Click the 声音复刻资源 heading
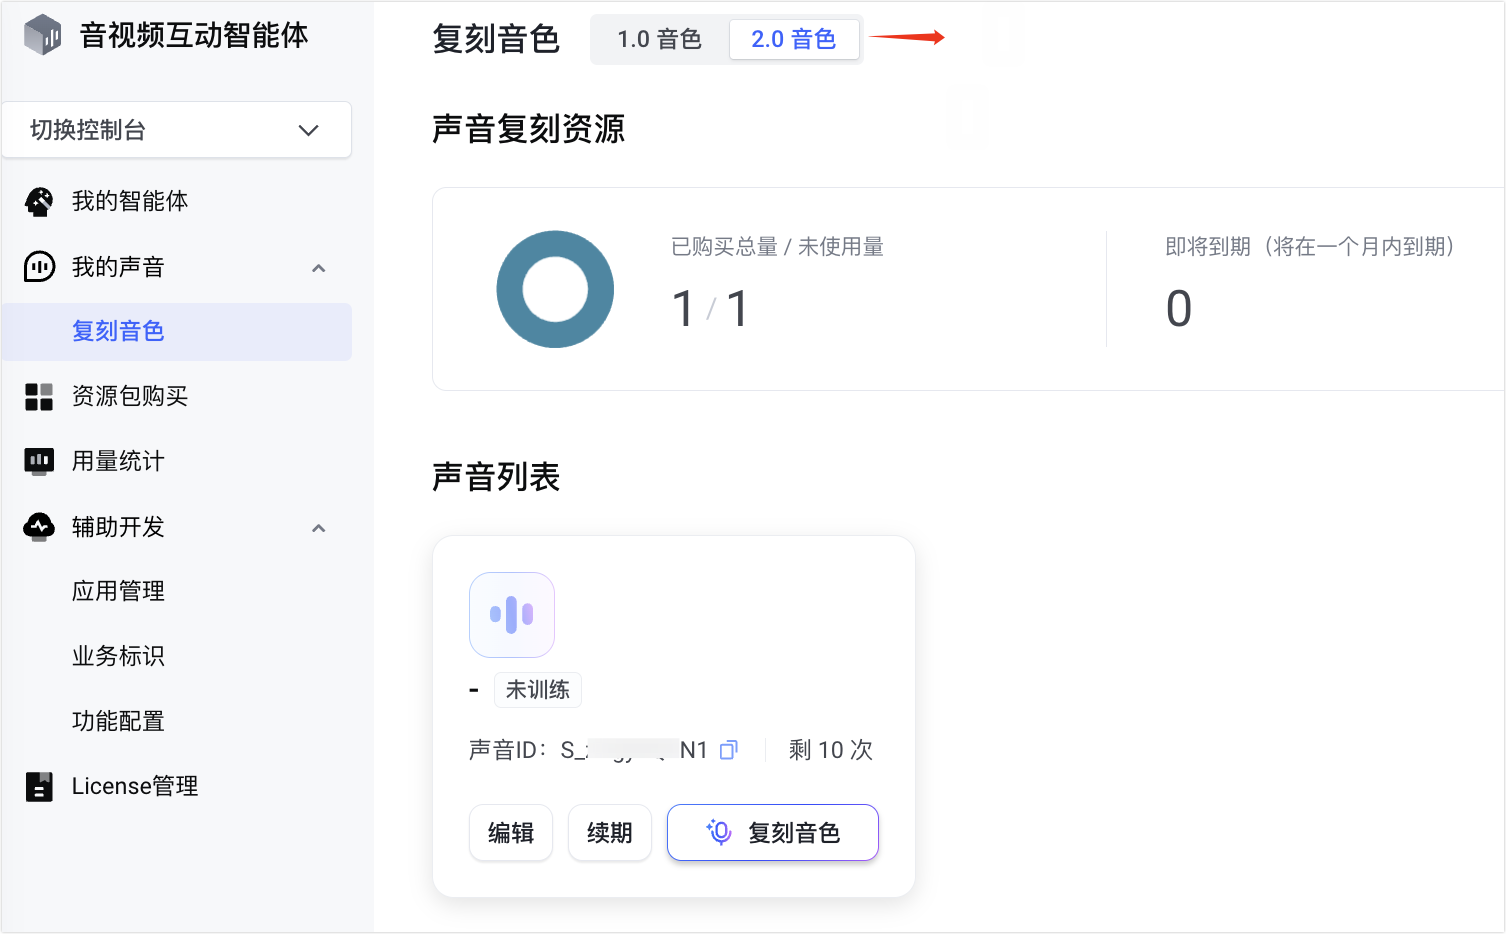 (x=528, y=129)
